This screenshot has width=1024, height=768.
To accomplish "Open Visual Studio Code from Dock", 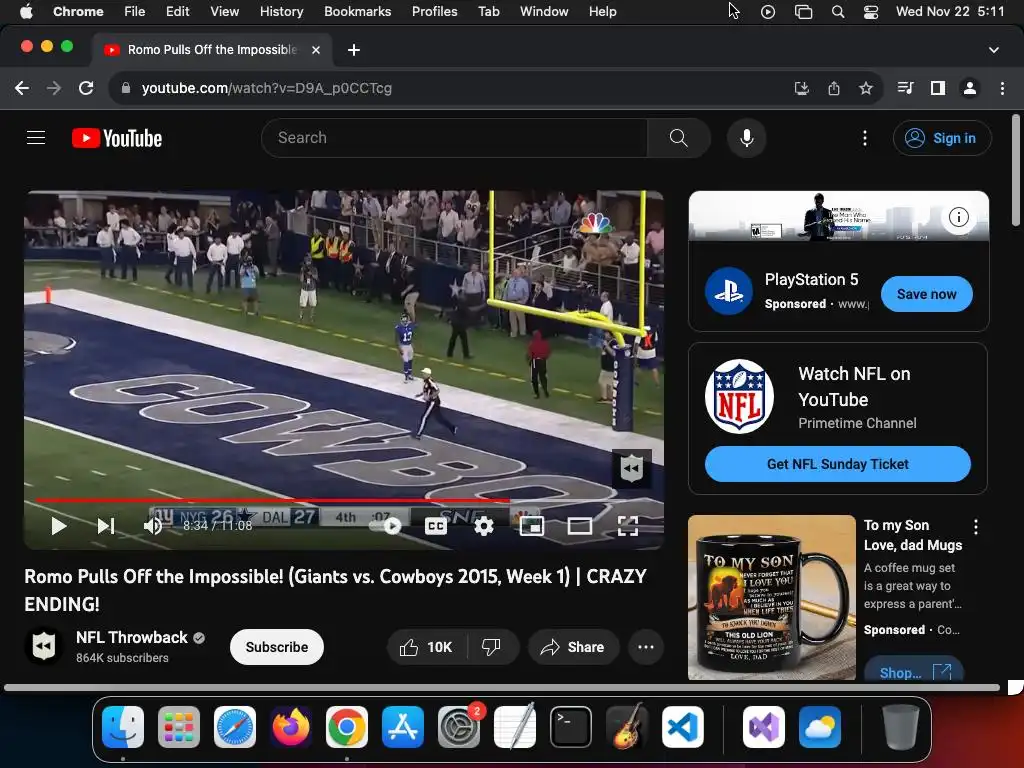I will tap(682, 726).
